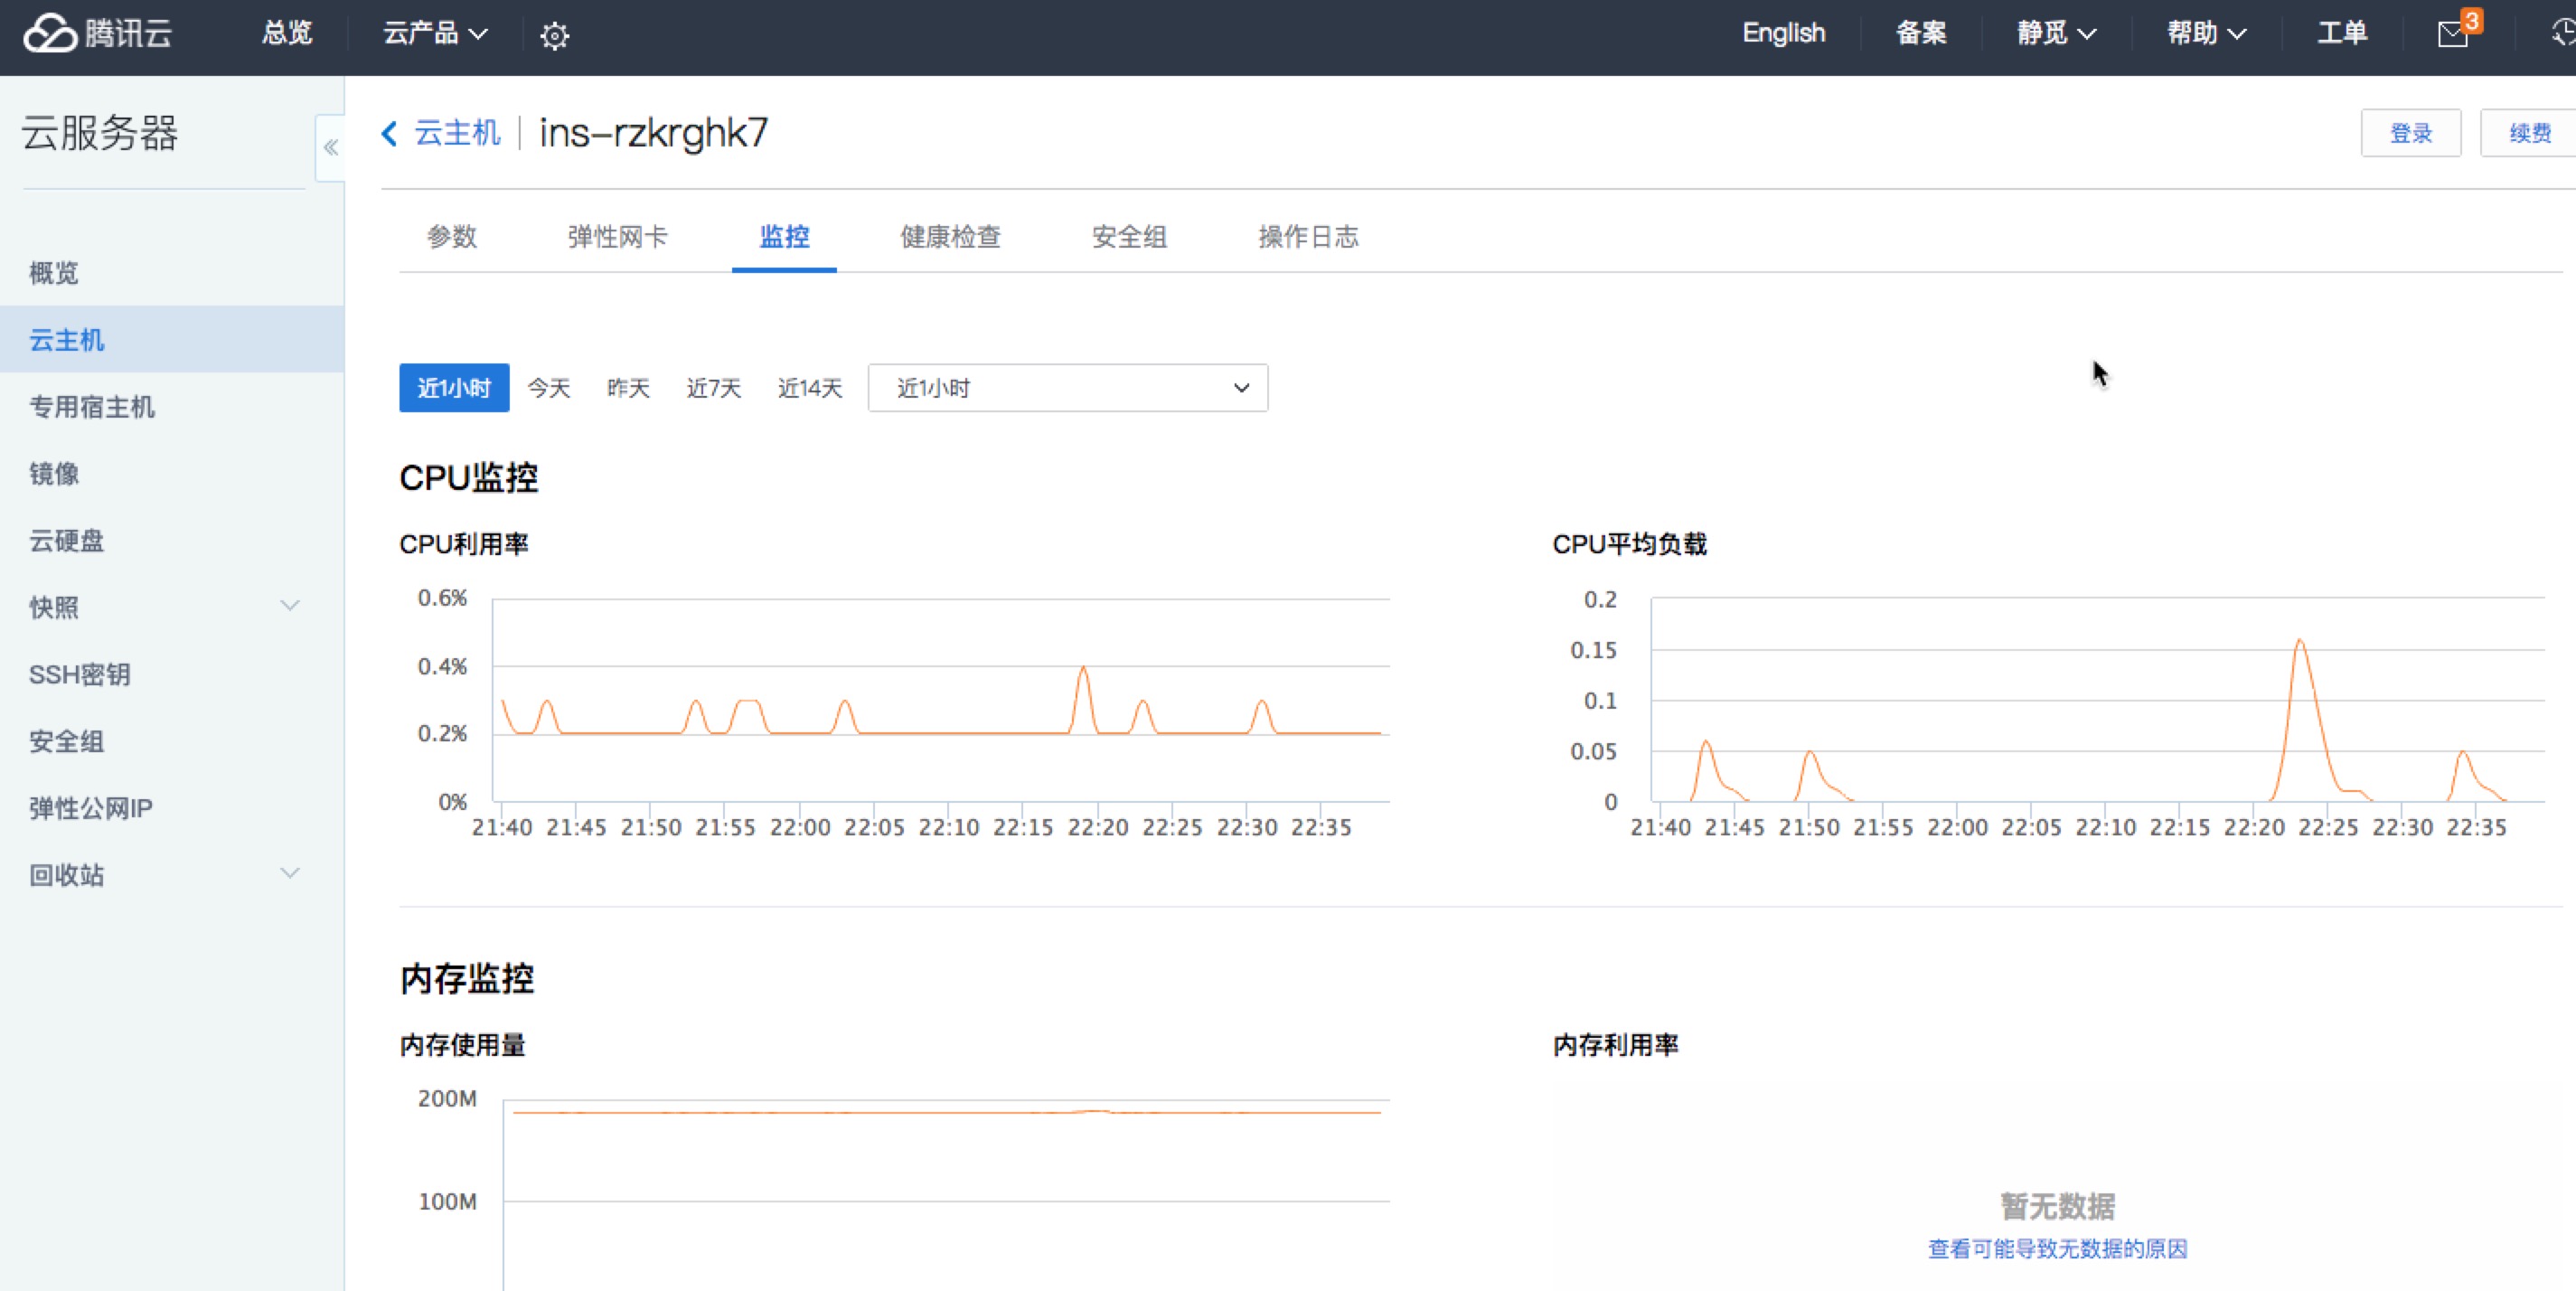Expand the 静觅 account dropdown
Image resolution: width=2576 pixels, height=1291 pixels.
2056,33
